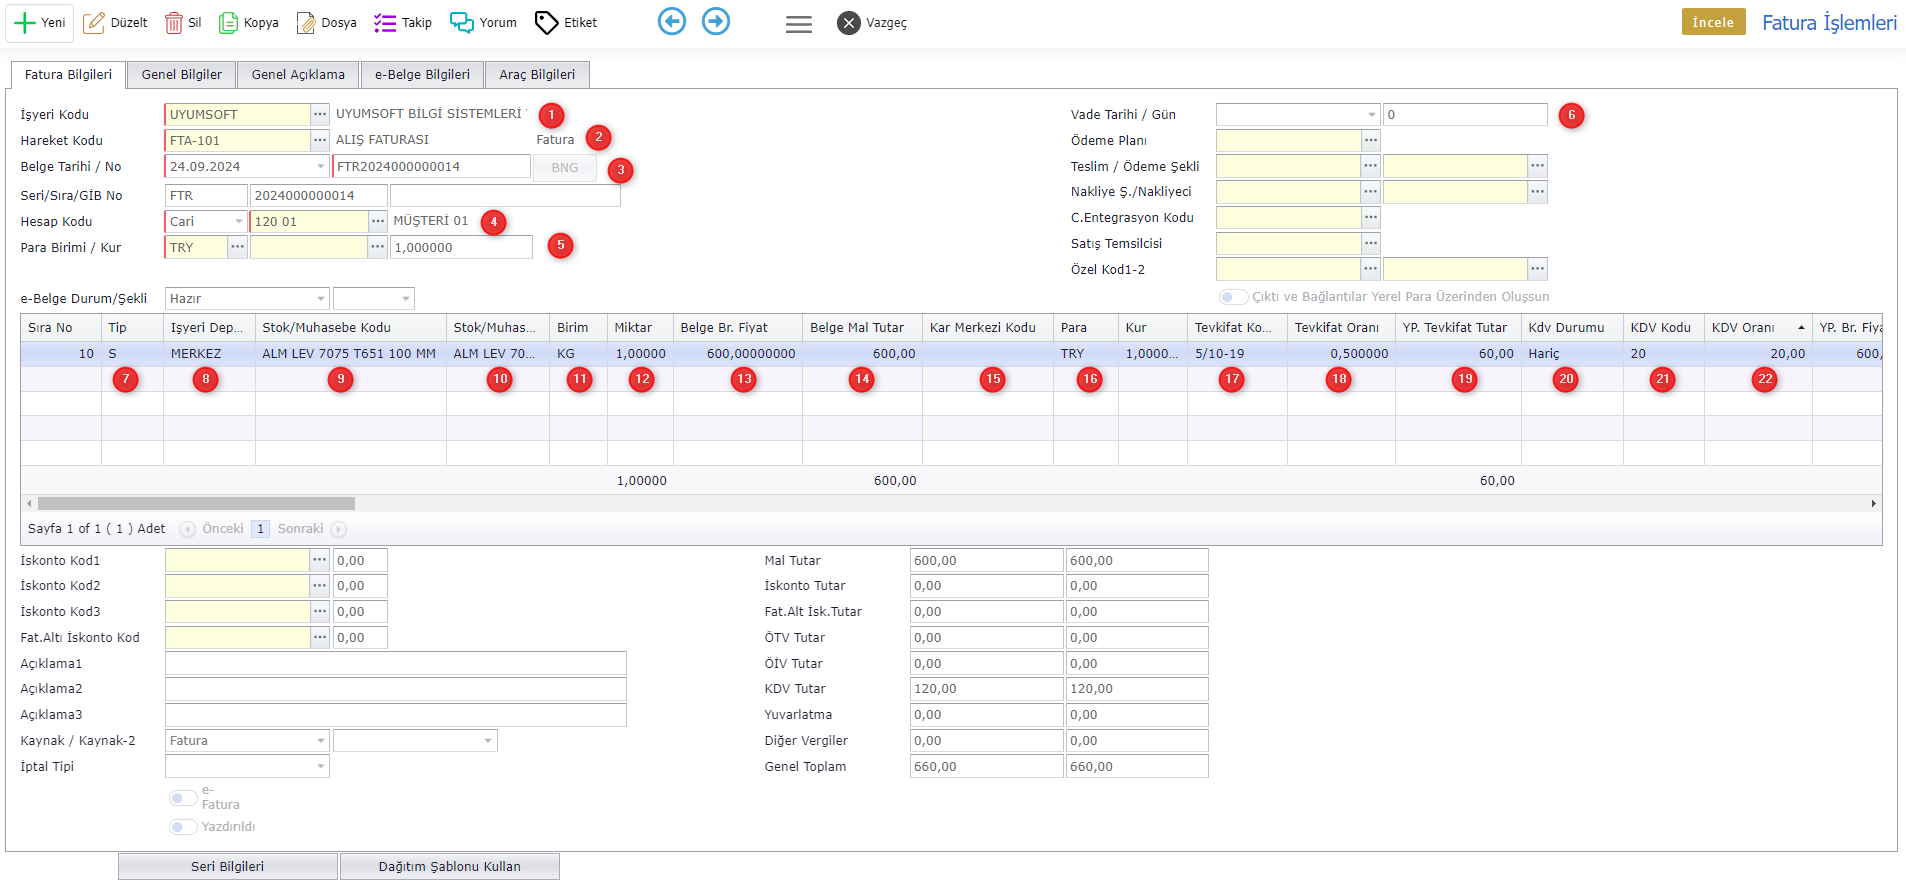Click the Vazgeç cancel icon
This screenshot has width=1906, height=884.
[849, 23]
